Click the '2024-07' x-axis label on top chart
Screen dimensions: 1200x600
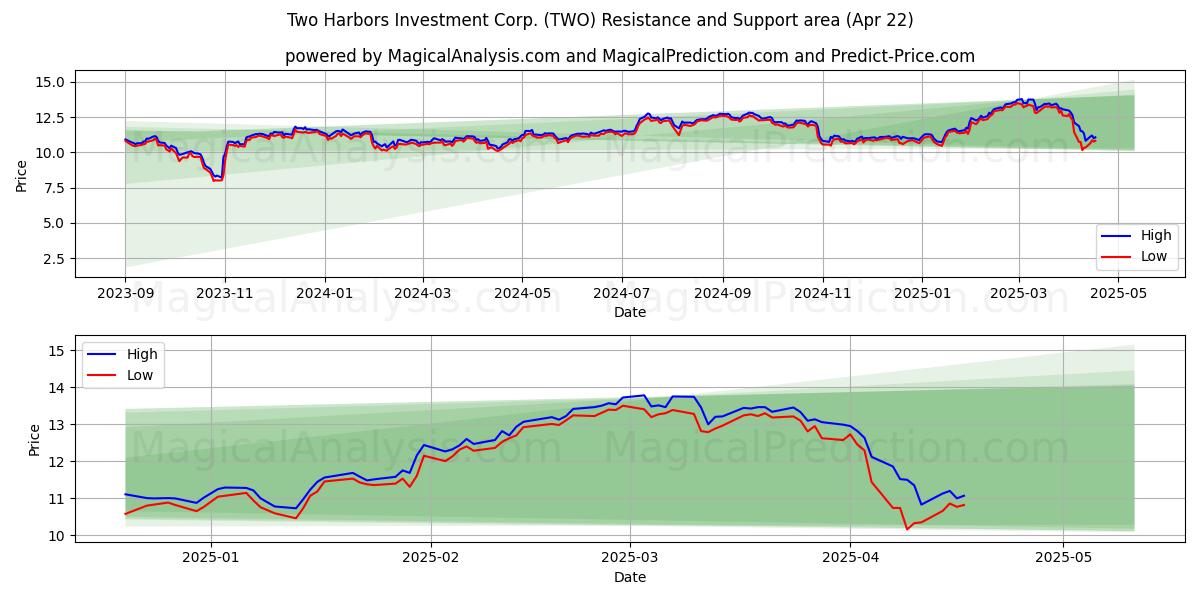click(623, 294)
